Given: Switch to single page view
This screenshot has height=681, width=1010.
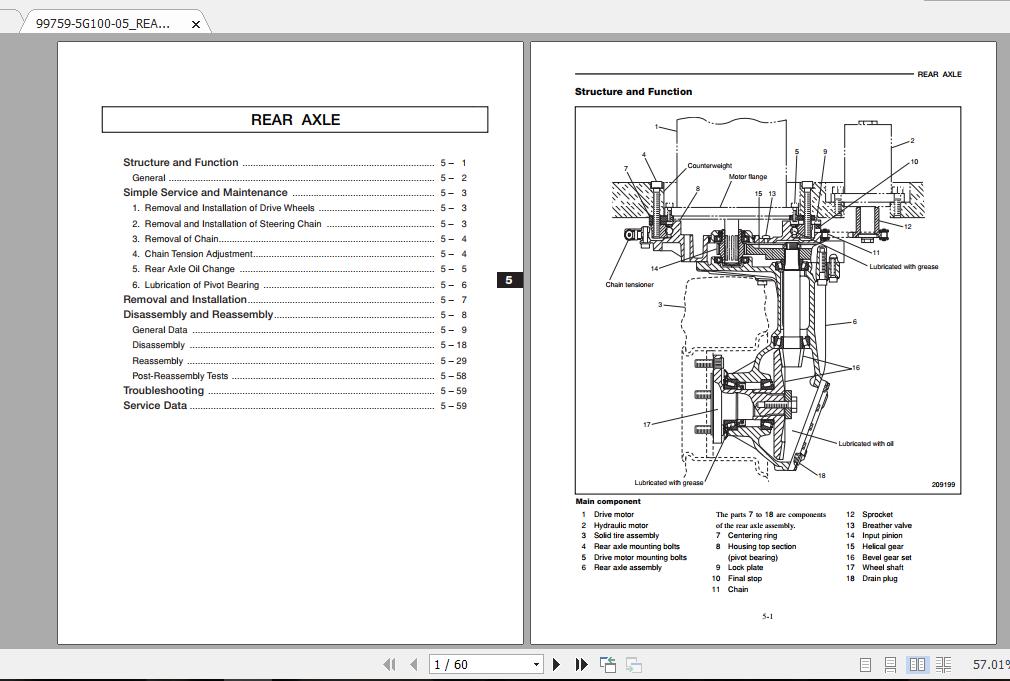Looking at the screenshot, I should pos(866,664).
